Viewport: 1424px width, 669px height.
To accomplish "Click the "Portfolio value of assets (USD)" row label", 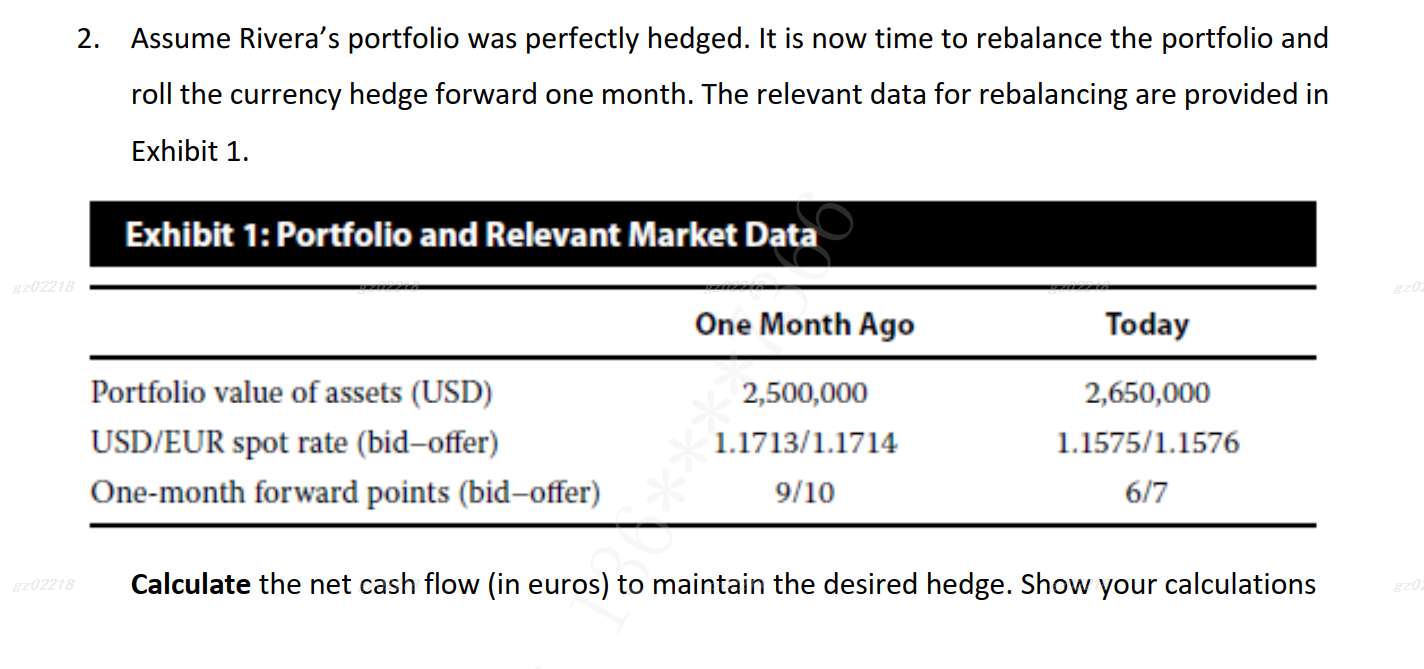I will [x=292, y=393].
